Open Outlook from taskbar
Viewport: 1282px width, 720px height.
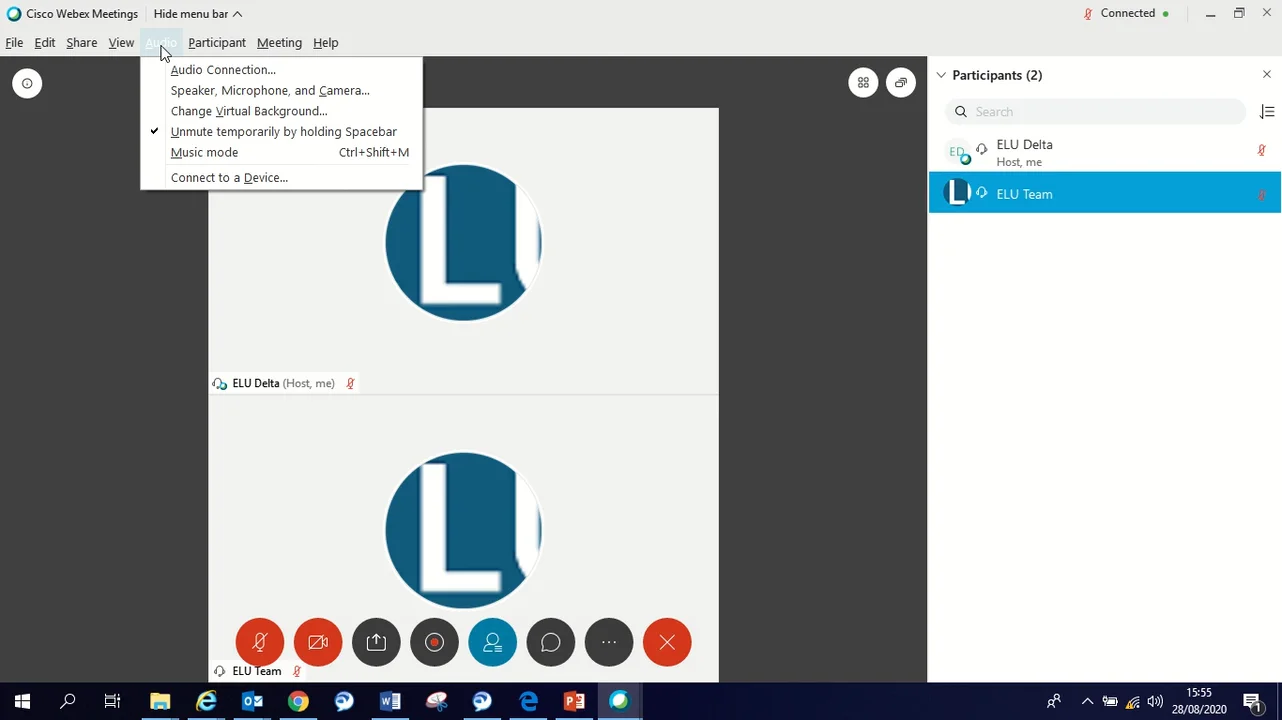pos(252,701)
